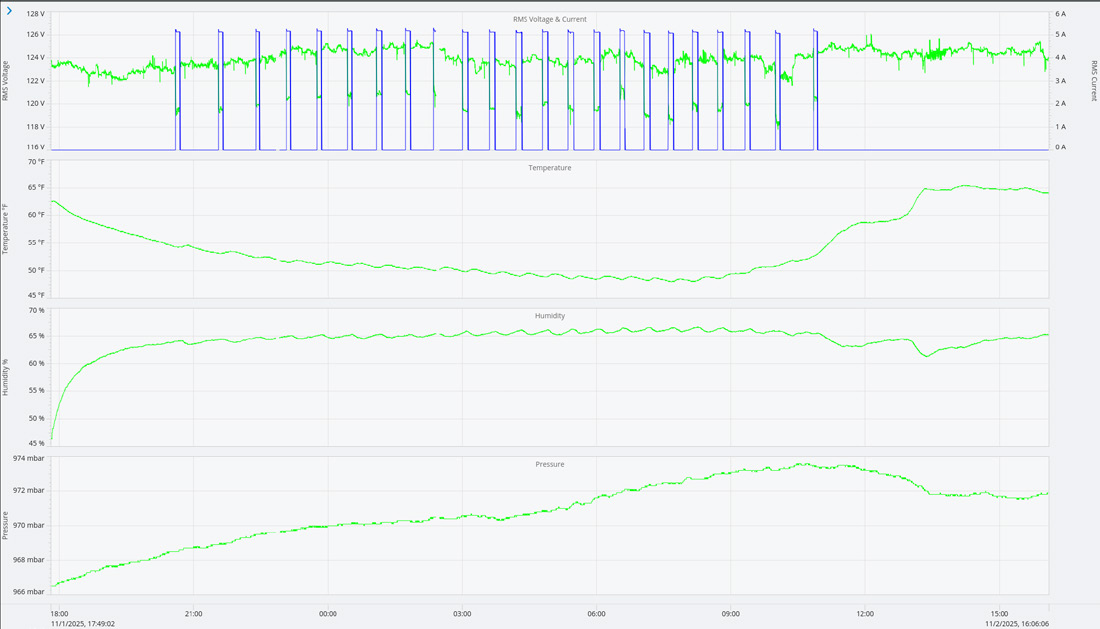Click the '09:00' time axis label
This screenshot has width=1100, height=629.
(x=730, y=614)
